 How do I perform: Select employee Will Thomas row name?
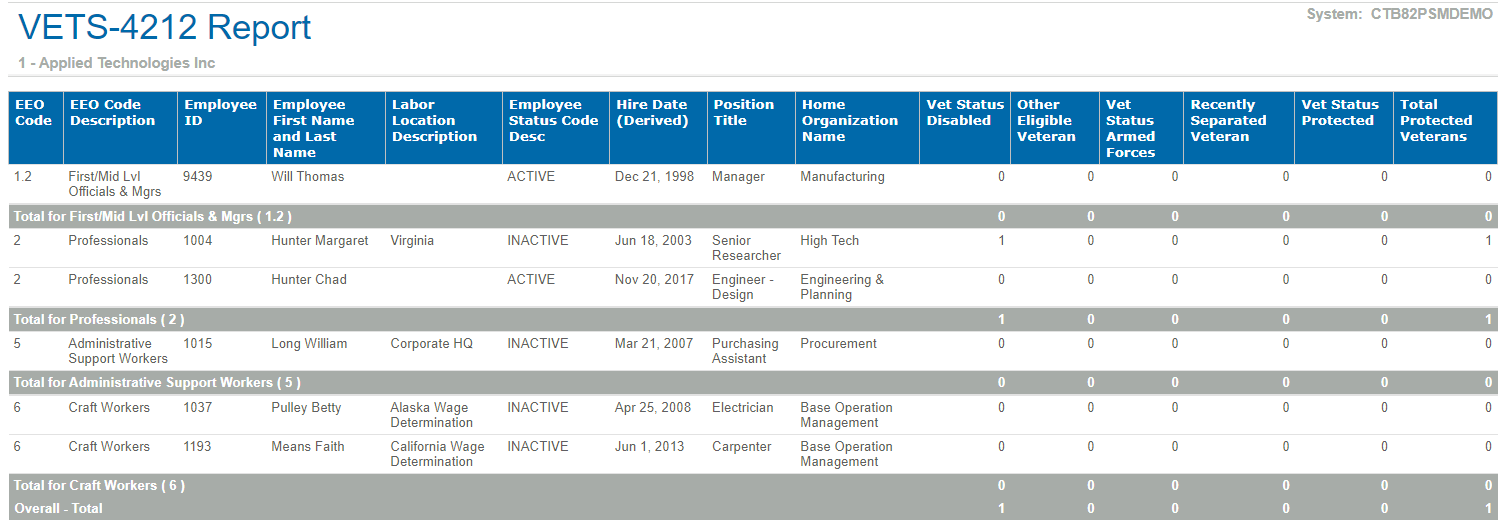click(x=308, y=177)
